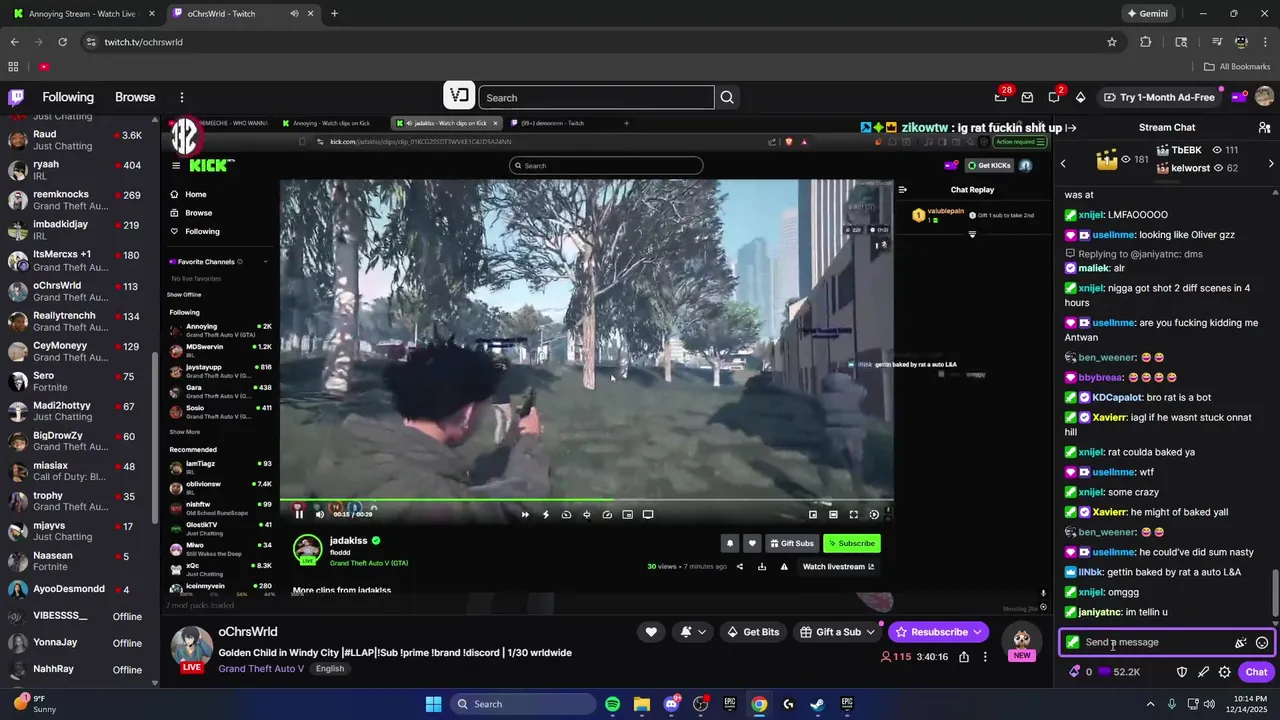
Task: Open the chat settings gear
Action: click(1224, 672)
